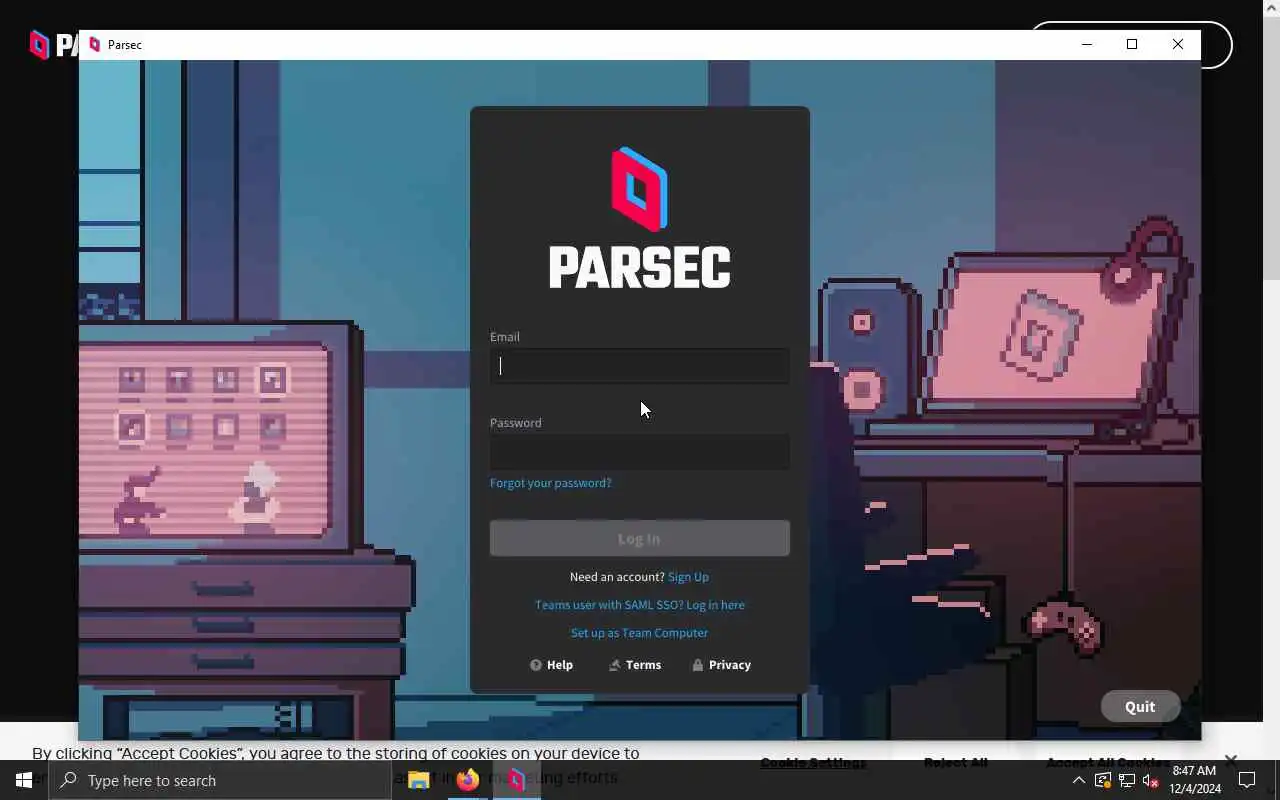The image size is (1280, 800).
Task: Click the Parsec logo in login panel
Action: pos(640,219)
